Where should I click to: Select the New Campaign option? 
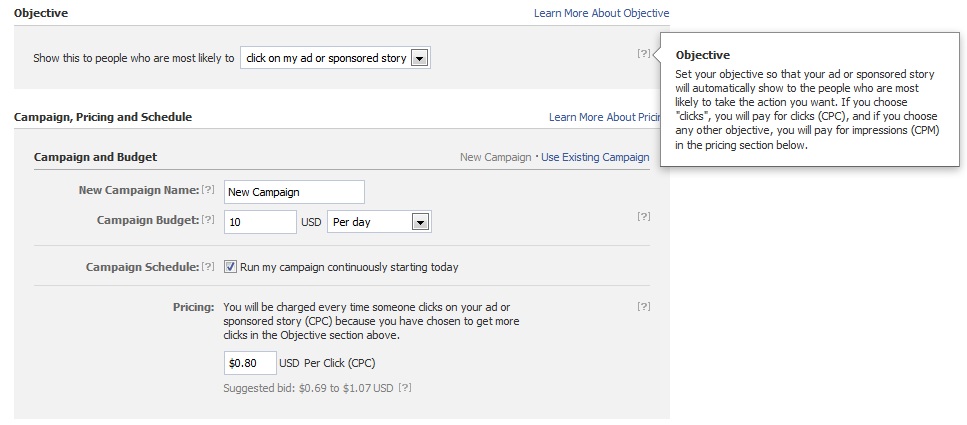pyautogui.click(x=495, y=157)
